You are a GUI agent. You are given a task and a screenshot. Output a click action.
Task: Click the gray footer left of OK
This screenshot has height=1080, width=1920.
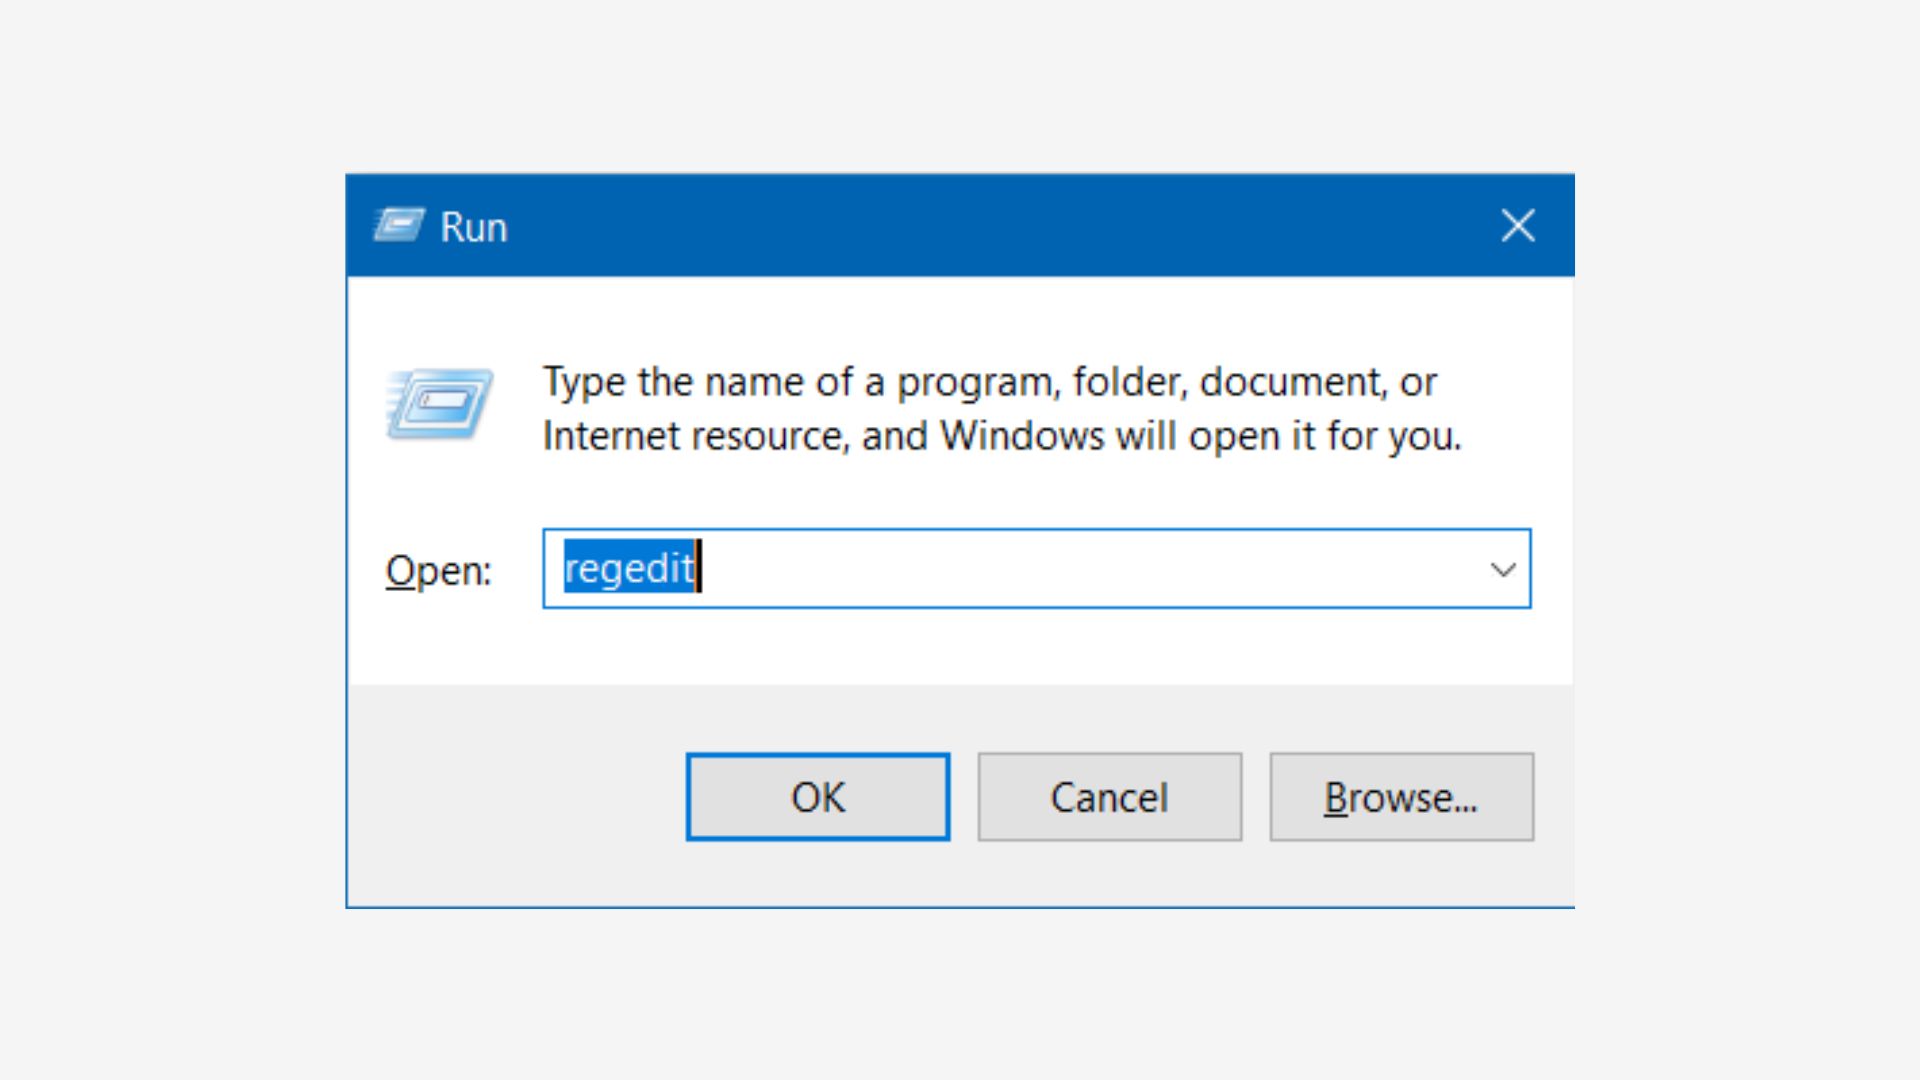tap(515, 797)
